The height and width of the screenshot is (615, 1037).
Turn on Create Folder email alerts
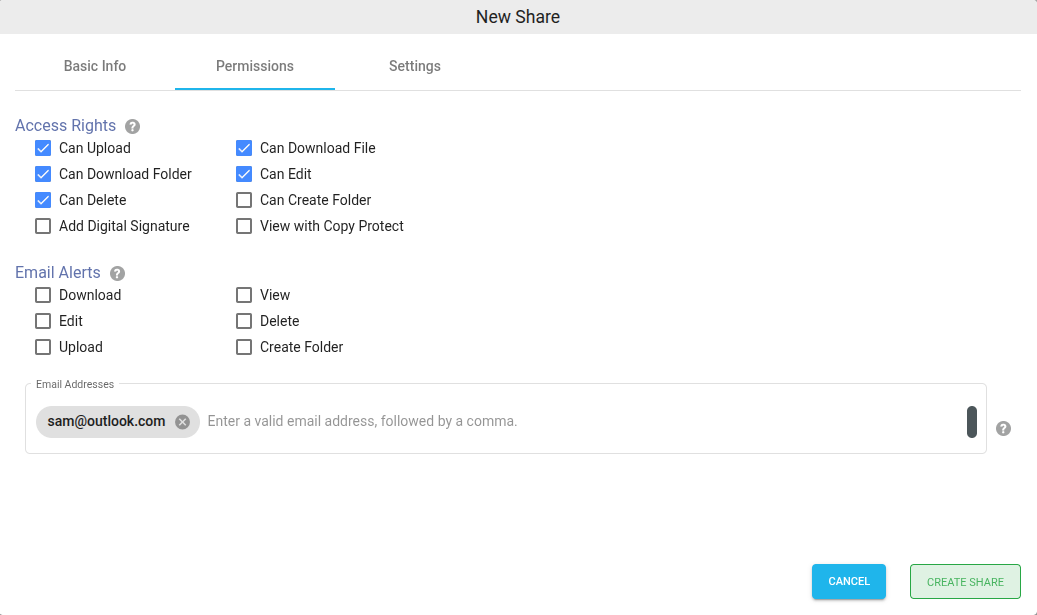click(244, 346)
